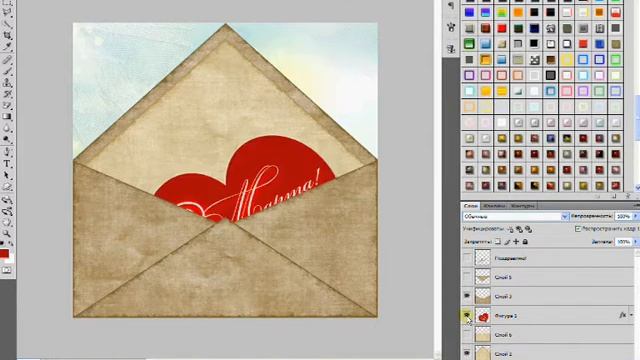Select the History Brush tool

coord(7,94)
